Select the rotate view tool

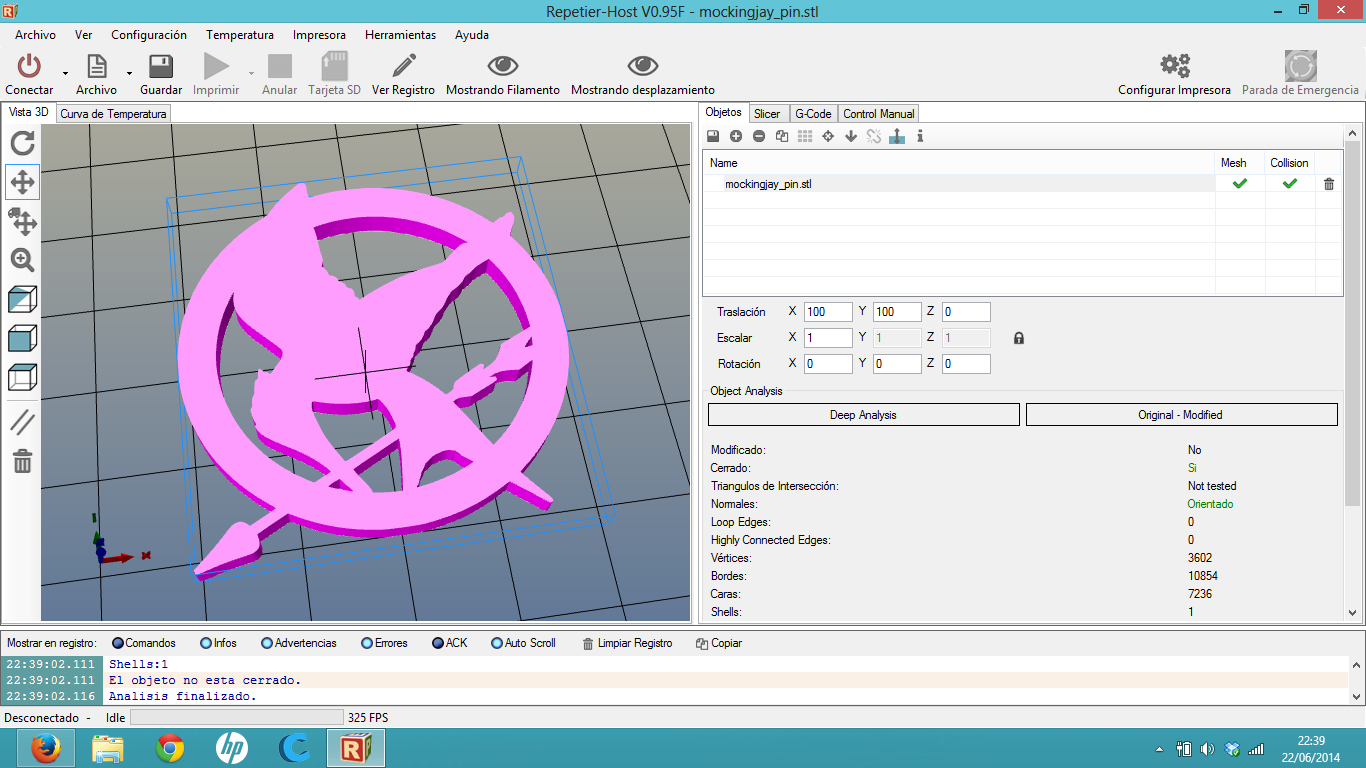click(x=22, y=143)
